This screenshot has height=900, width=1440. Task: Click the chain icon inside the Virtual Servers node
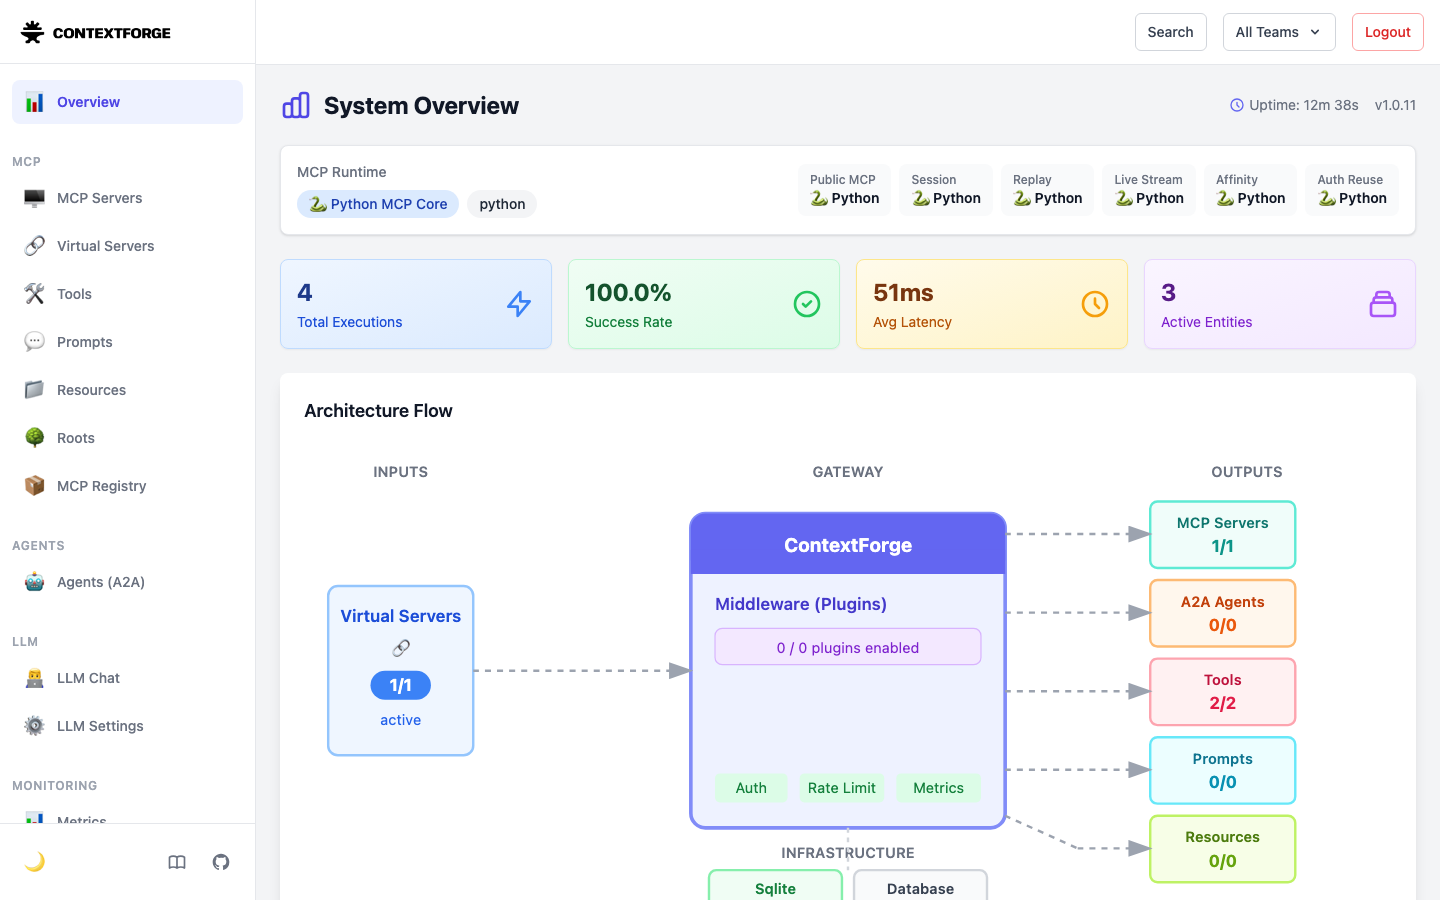coord(401,648)
